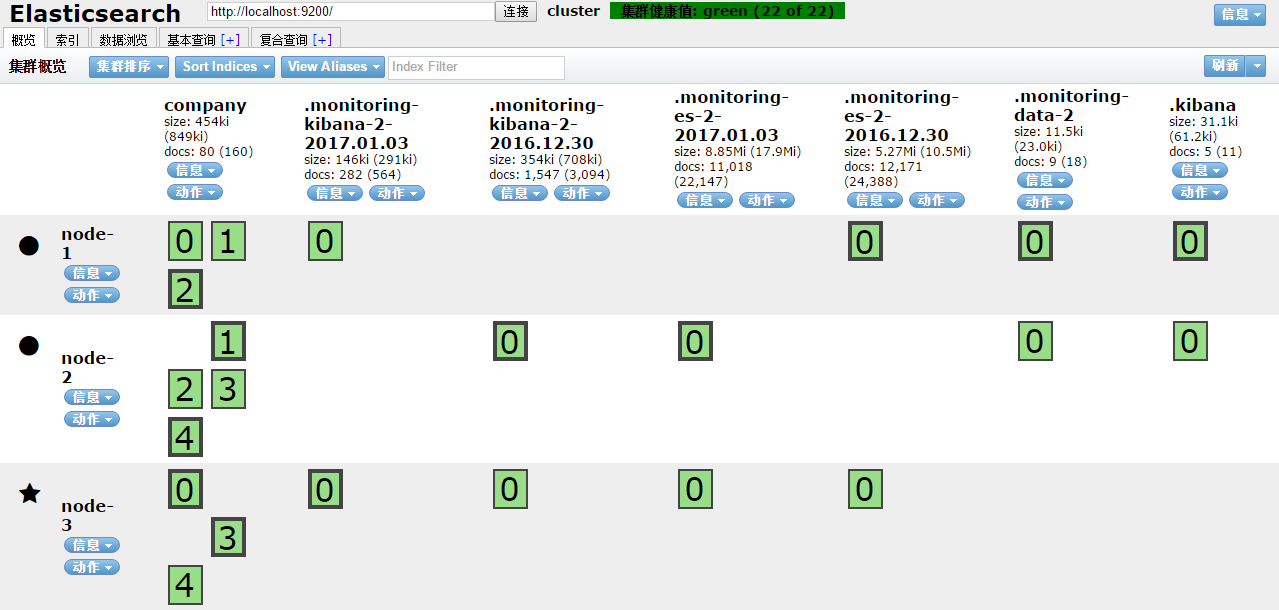This screenshot has width=1279, height=610.
Task: Open 动作 dropdown for .monitoring-kibana-2-2016.12.30
Action: point(582,193)
